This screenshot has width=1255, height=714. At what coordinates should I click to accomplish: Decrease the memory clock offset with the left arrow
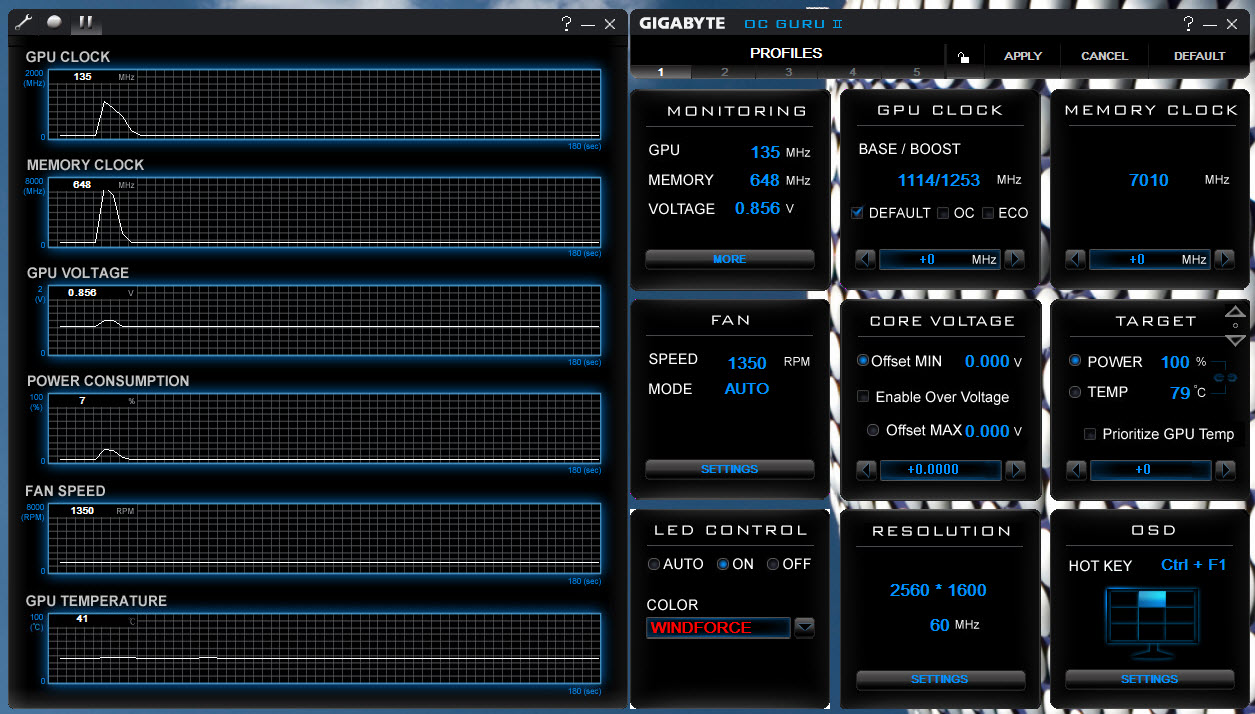[1076, 260]
